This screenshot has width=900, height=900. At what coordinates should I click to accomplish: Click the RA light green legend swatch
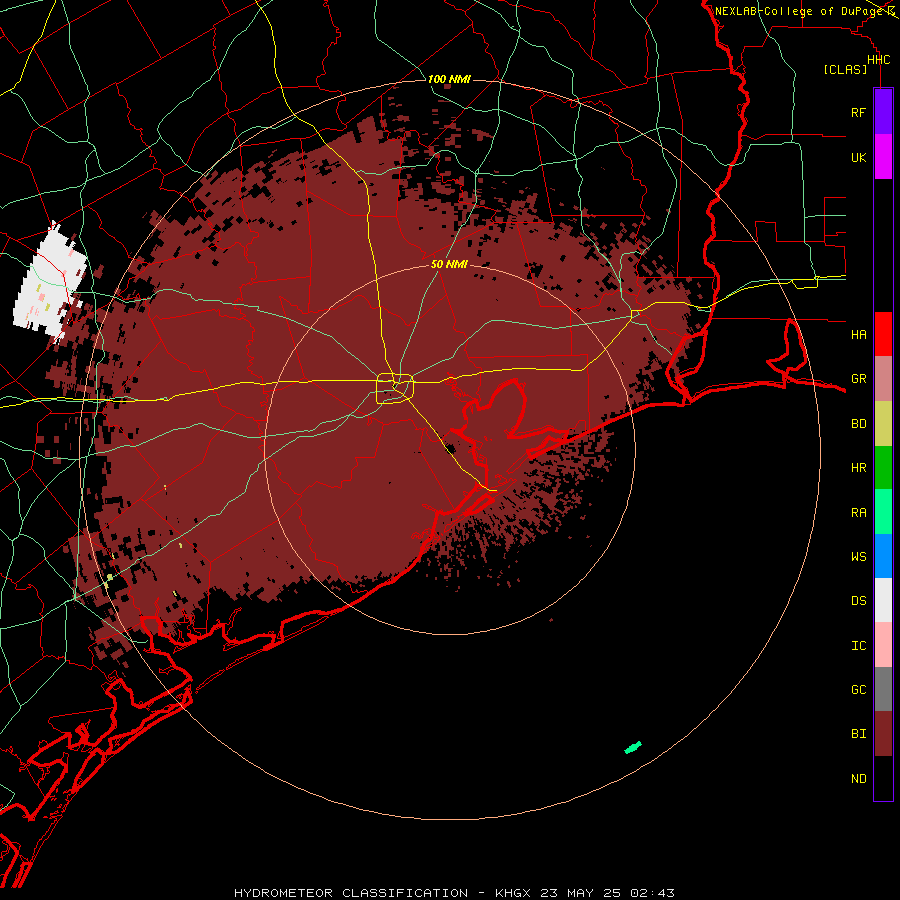(883, 512)
